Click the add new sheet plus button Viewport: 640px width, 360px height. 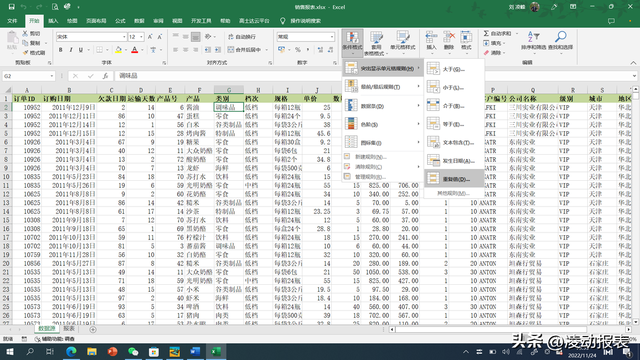tap(93, 329)
